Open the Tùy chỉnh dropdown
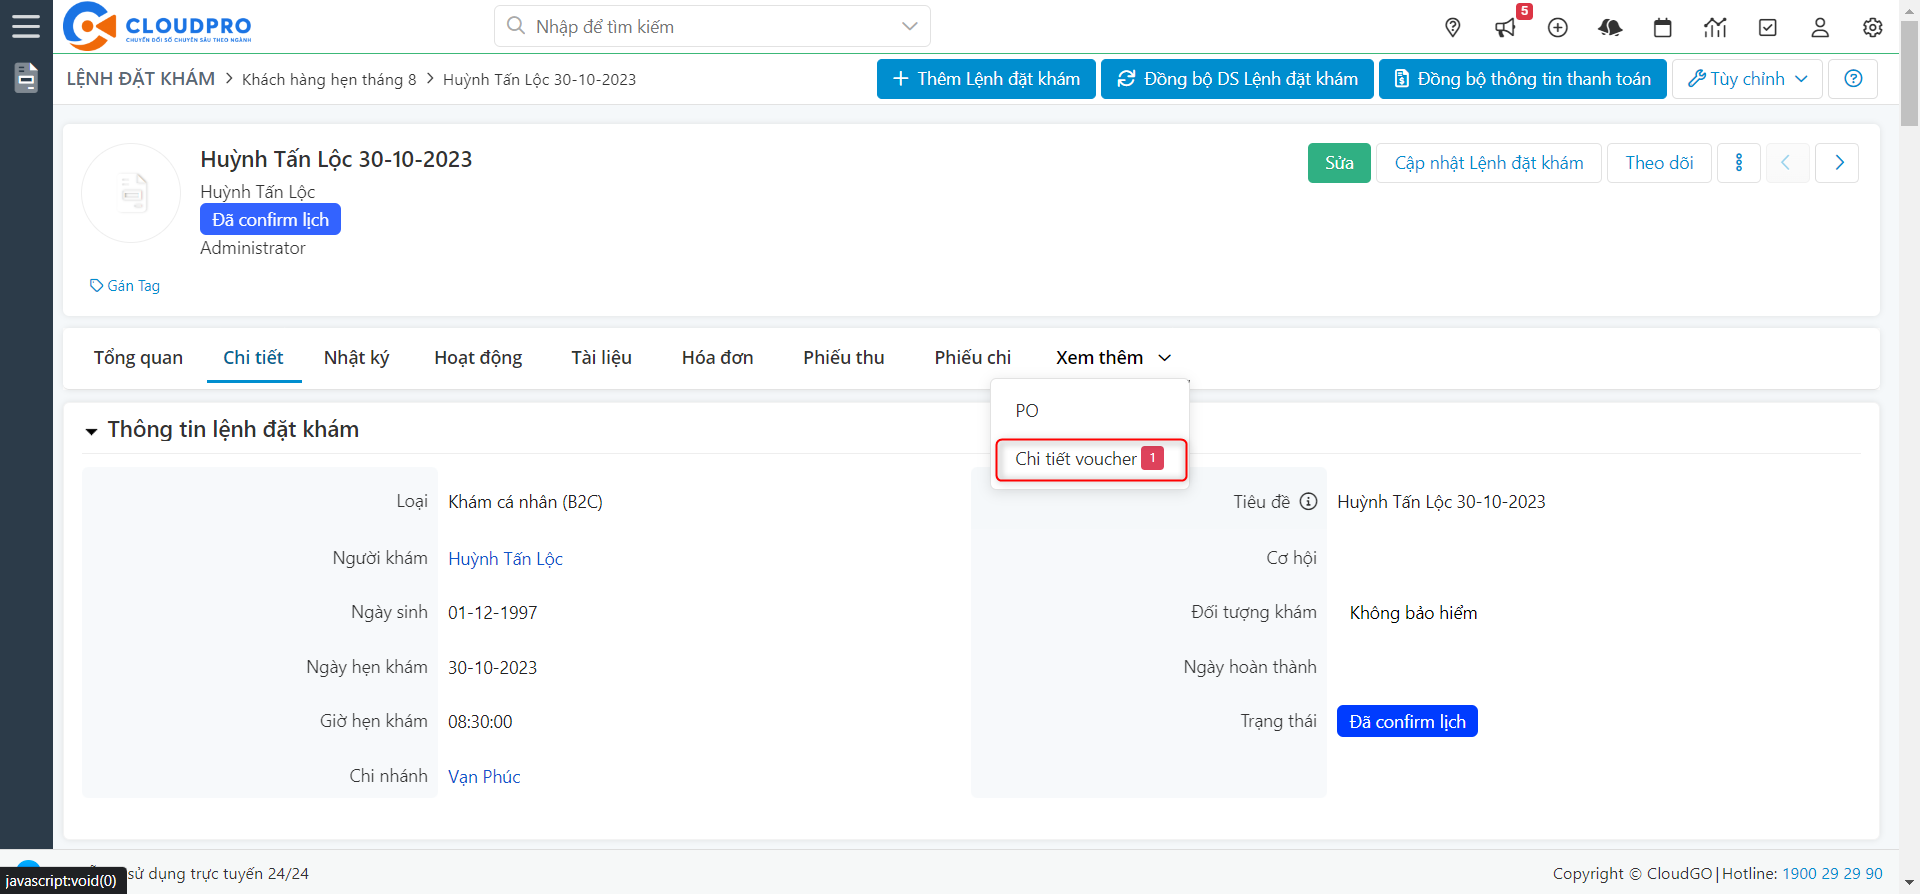1920x894 pixels. point(1747,79)
